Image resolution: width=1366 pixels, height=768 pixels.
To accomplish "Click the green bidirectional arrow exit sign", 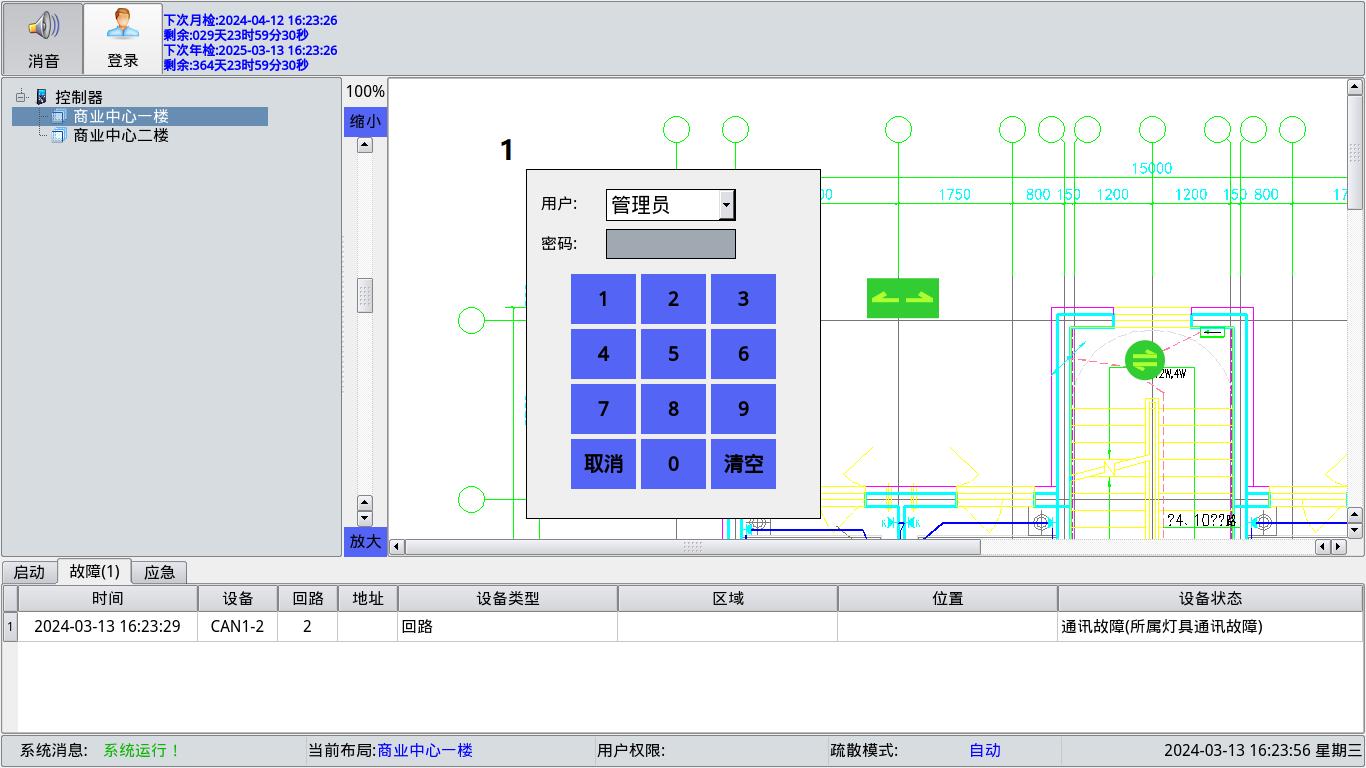I will point(902,298).
